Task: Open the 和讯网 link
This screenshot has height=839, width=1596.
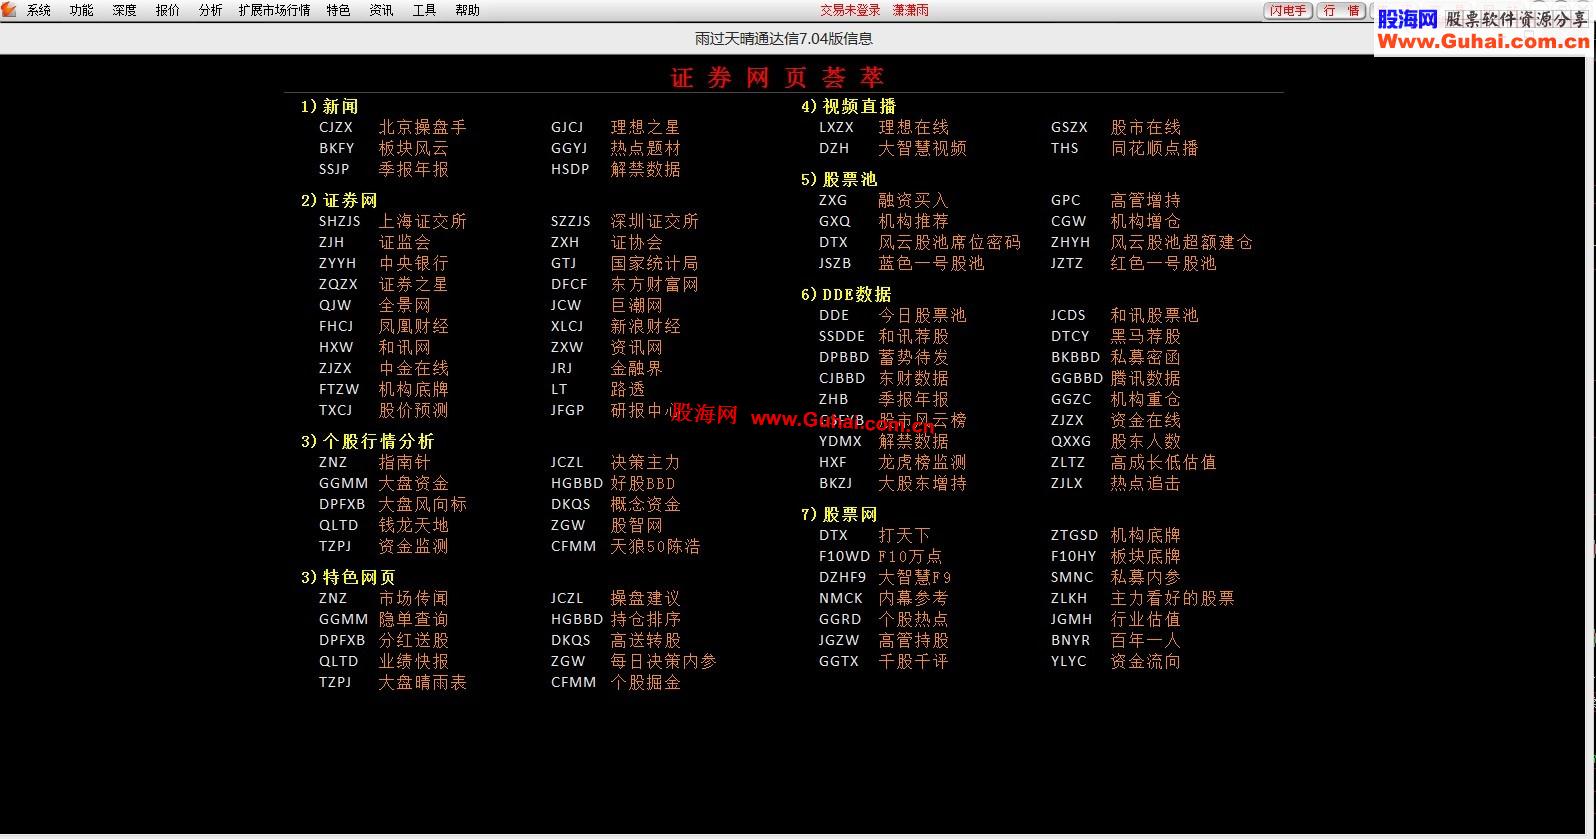Action: coord(405,347)
